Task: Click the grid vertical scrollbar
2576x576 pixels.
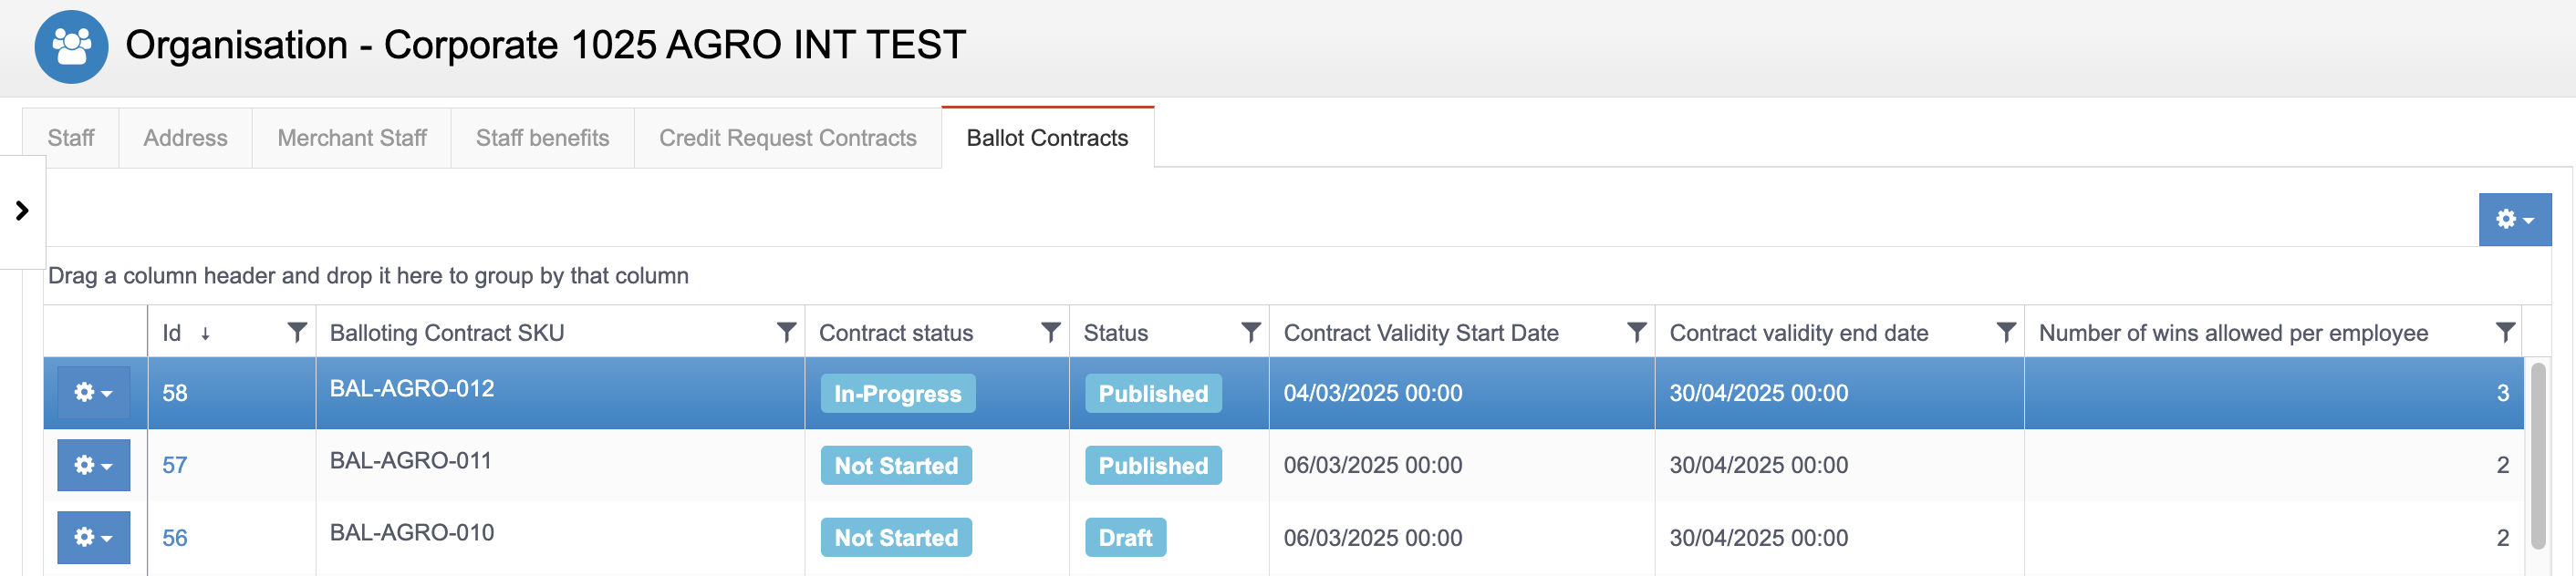Action: 2537,455
